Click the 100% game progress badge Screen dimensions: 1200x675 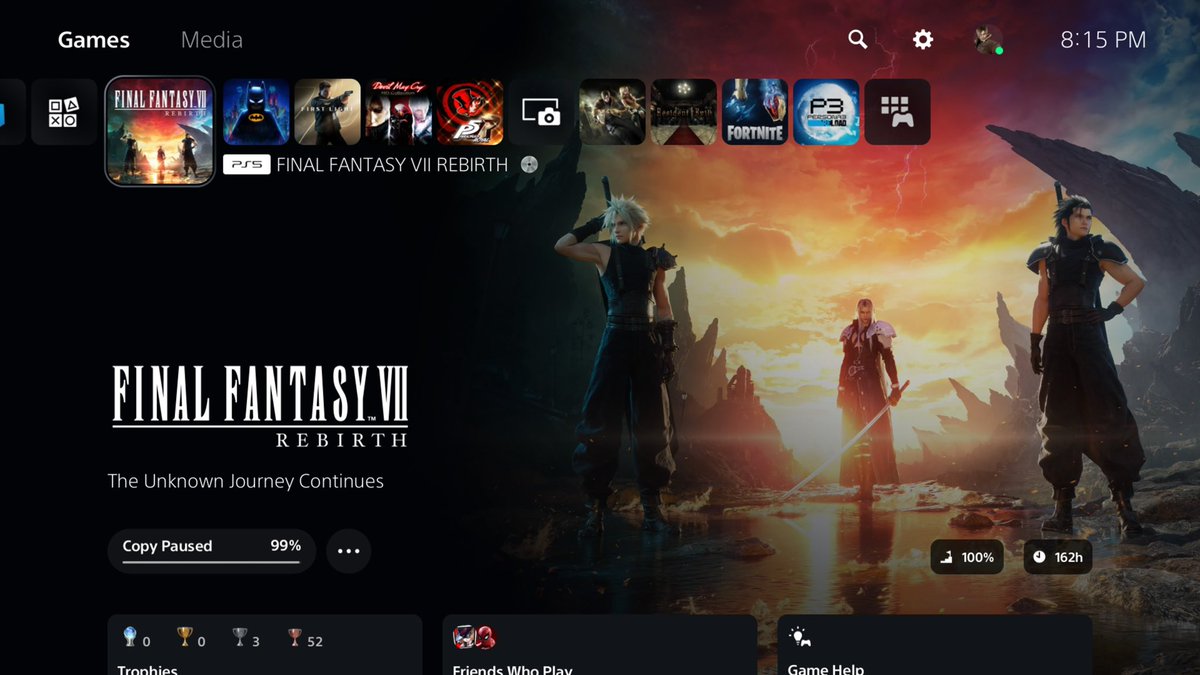coord(968,557)
